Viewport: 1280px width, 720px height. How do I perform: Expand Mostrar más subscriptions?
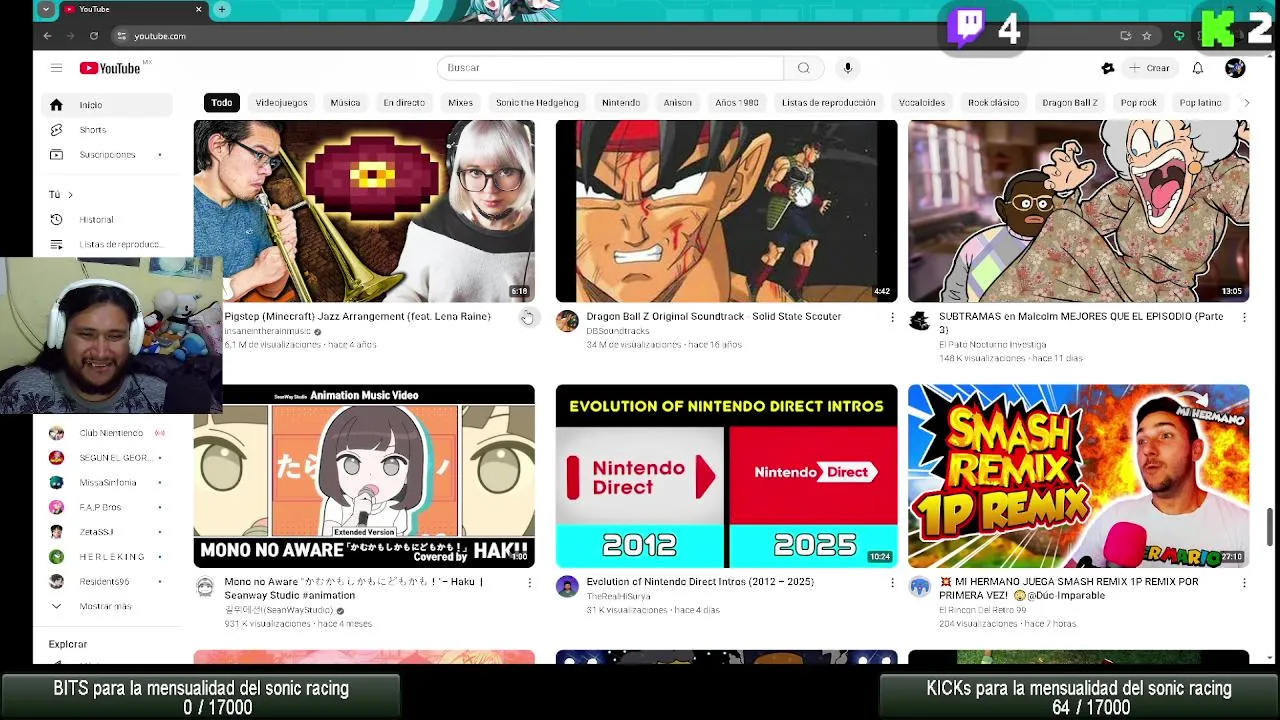108,606
